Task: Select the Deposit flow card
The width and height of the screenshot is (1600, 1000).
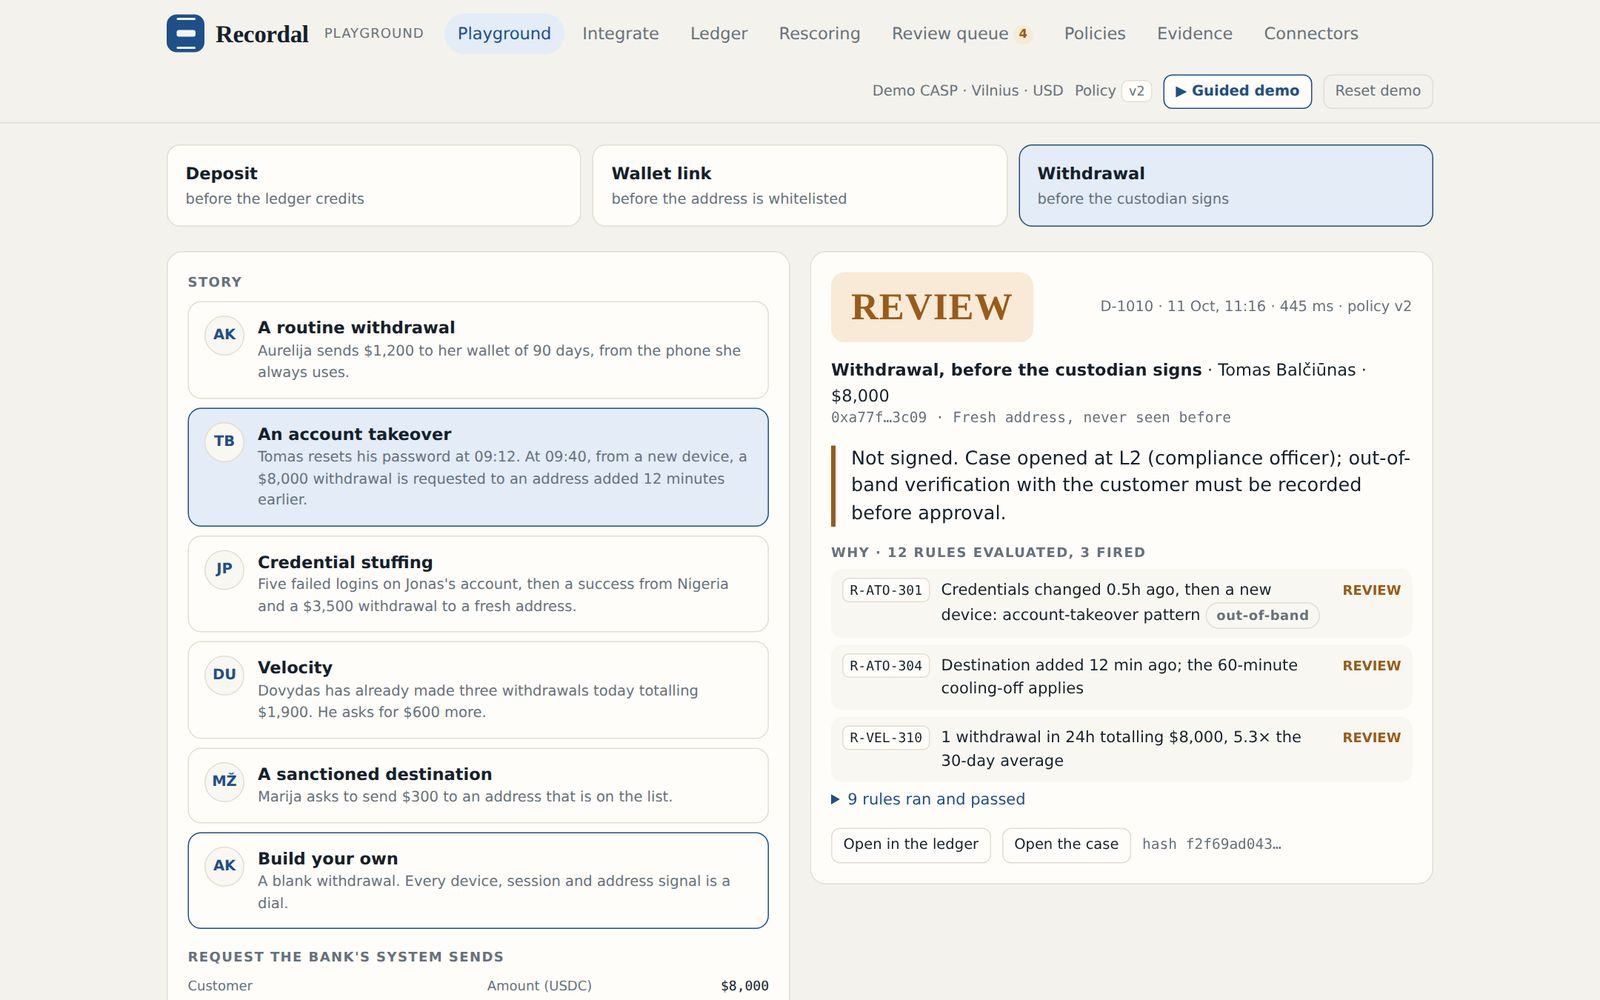Action: tap(373, 185)
